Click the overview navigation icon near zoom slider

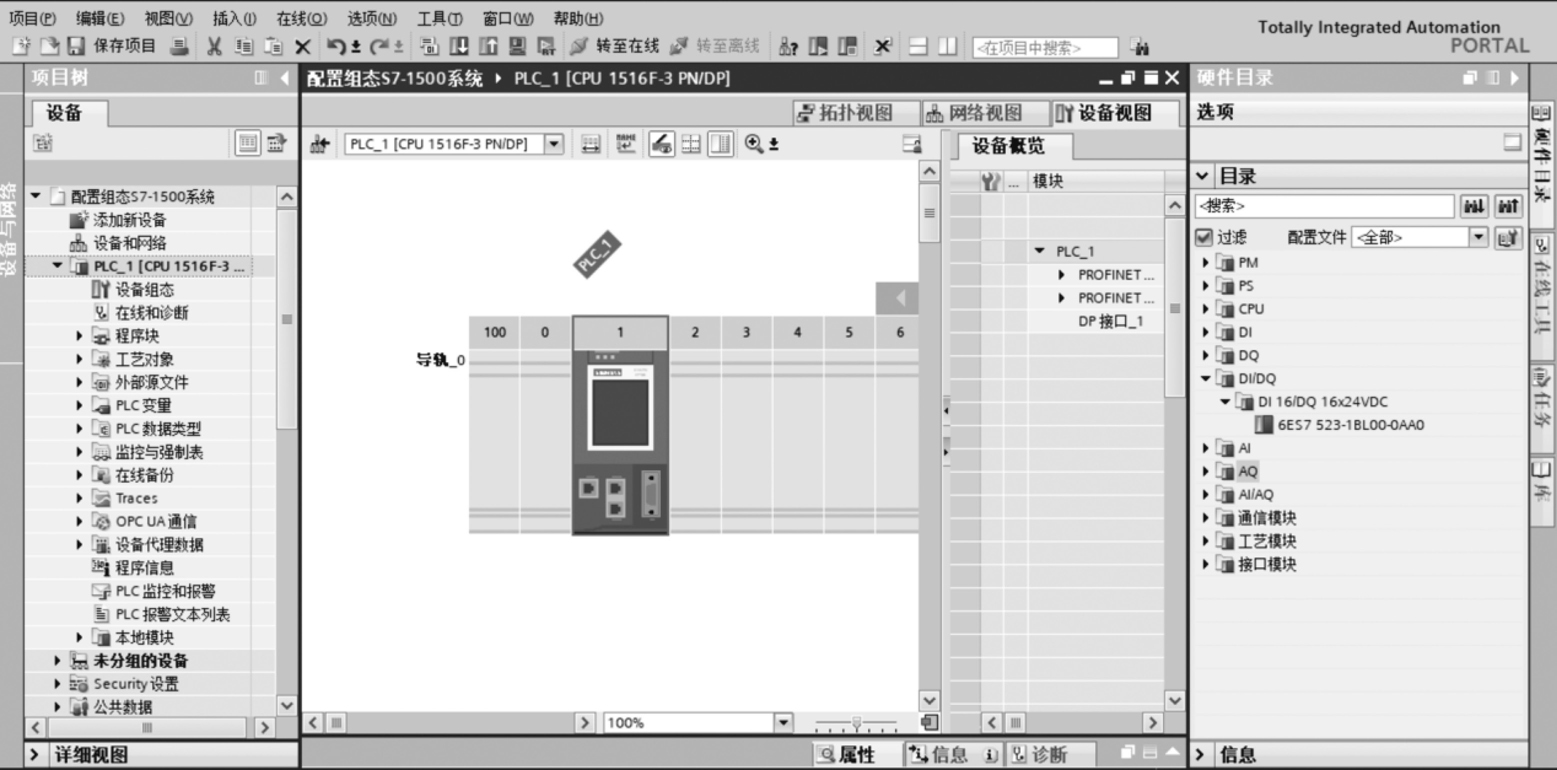(929, 722)
